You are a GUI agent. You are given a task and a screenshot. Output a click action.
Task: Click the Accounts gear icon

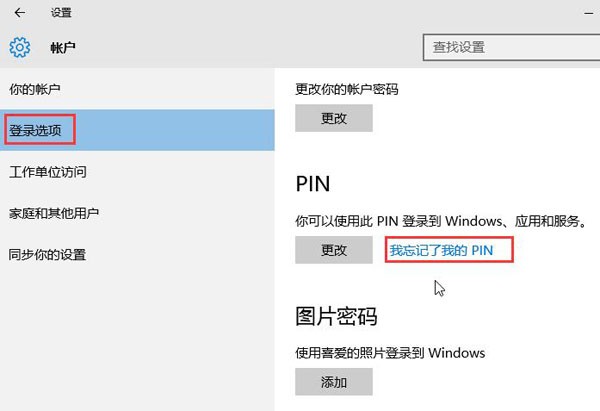pos(20,47)
